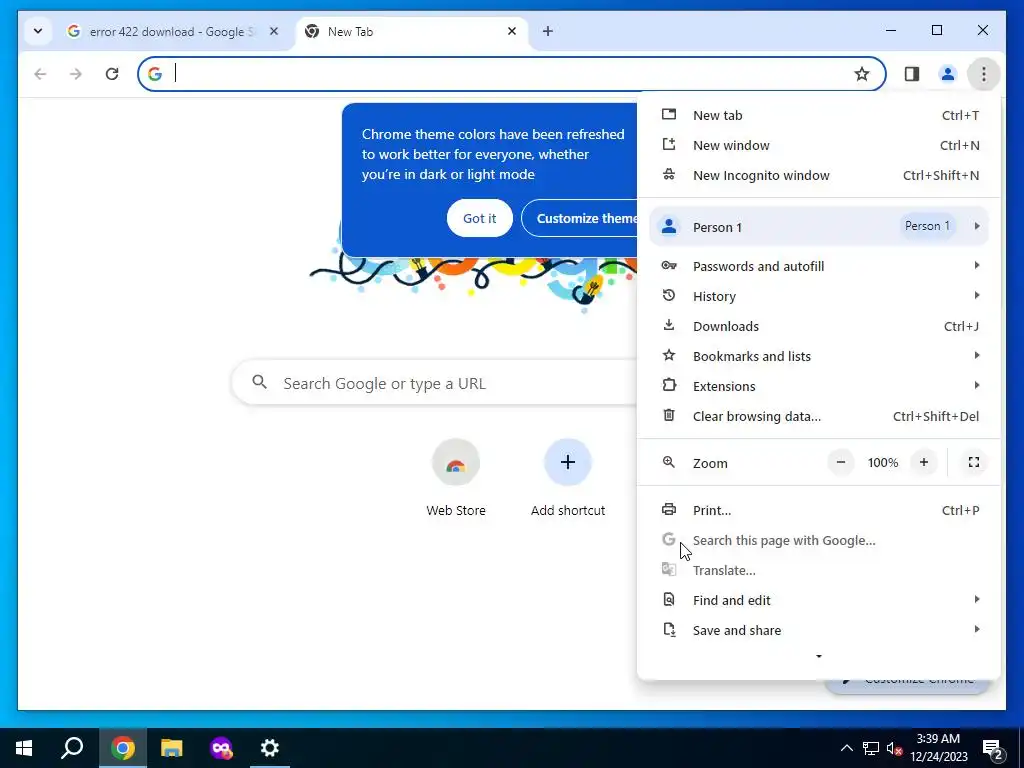The image size is (1024, 768).
Task: Show more menu items with bottom arrow
Action: coord(818,656)
